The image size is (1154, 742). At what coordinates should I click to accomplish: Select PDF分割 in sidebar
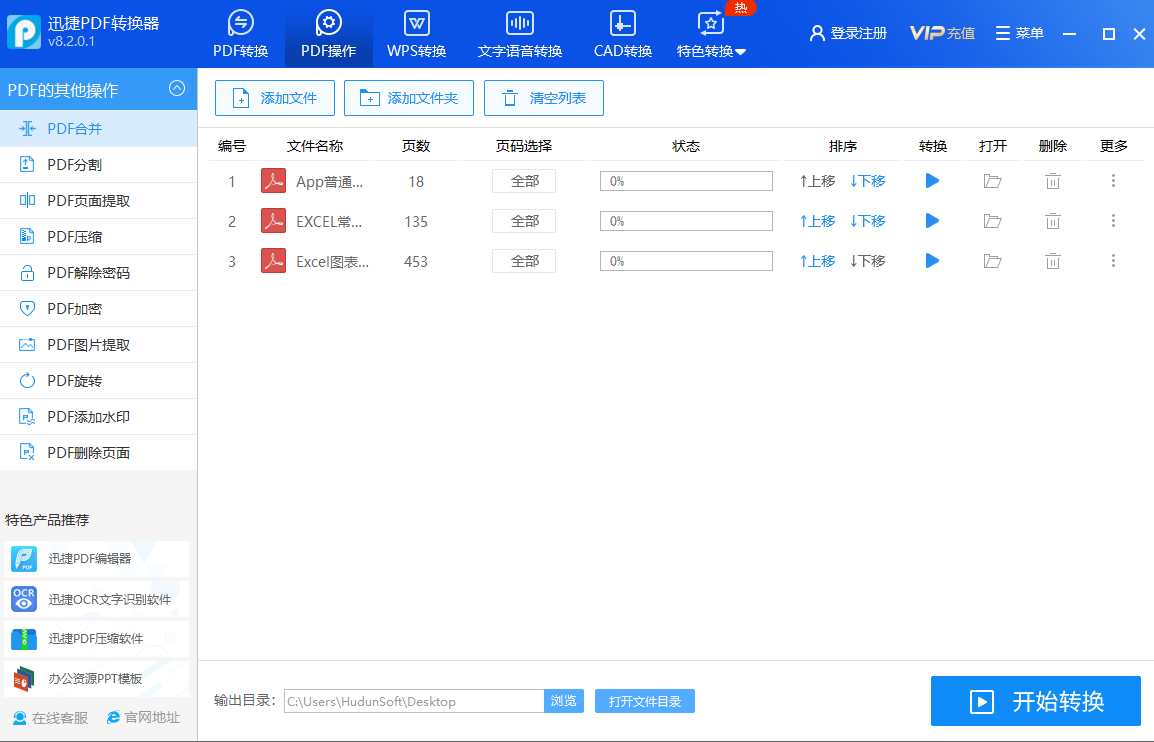coord(99,165)
